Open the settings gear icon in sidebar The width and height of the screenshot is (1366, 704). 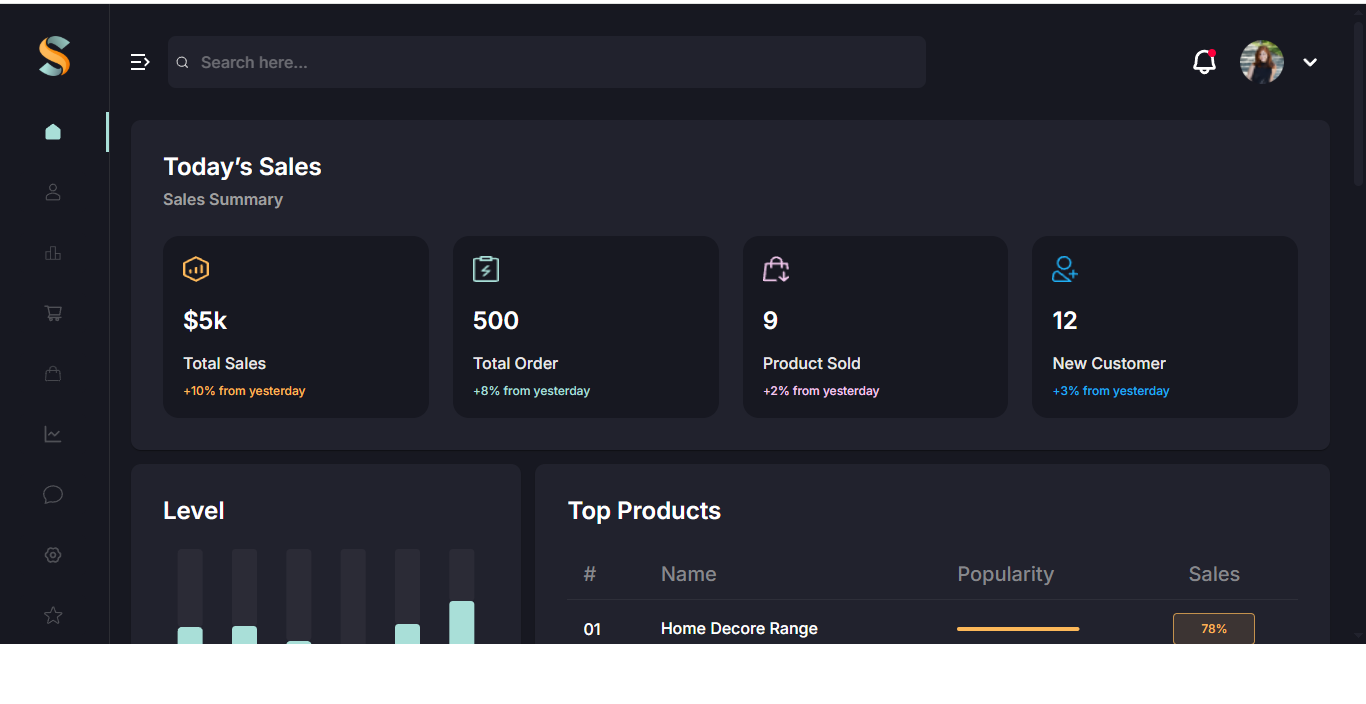click(52, 555)
